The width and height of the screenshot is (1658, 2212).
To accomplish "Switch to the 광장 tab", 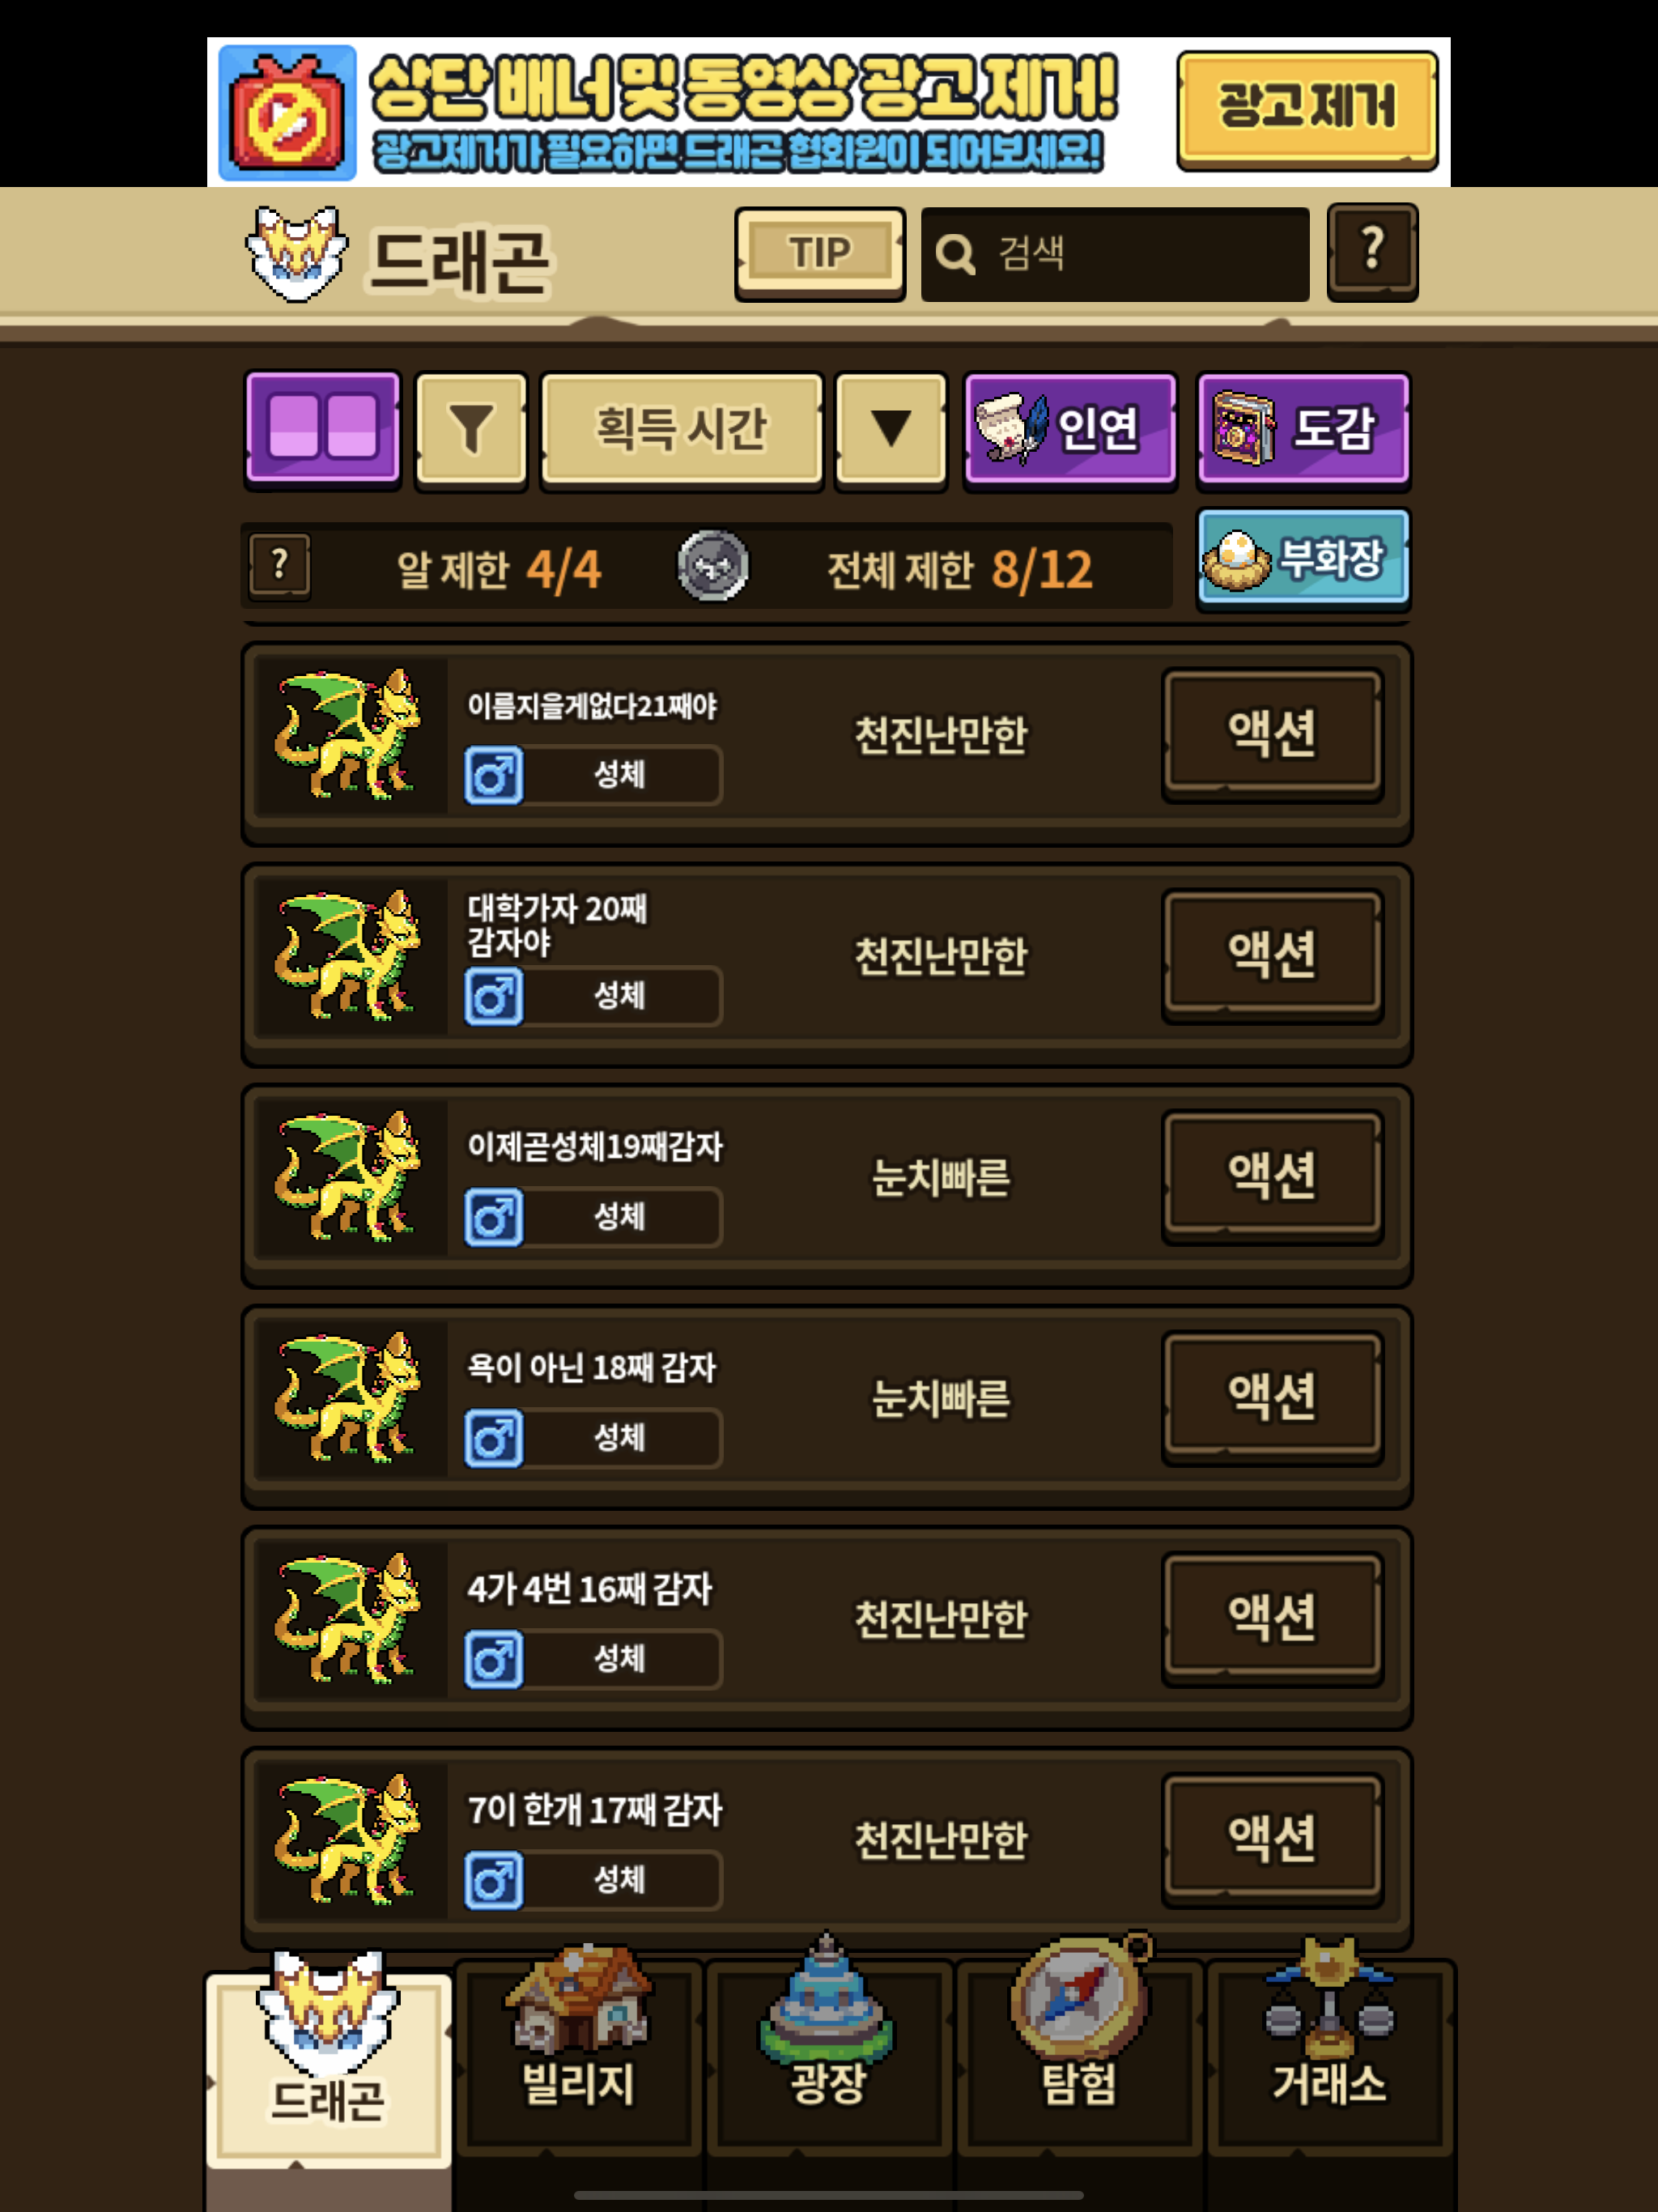I will click(x=828, y=2055).
